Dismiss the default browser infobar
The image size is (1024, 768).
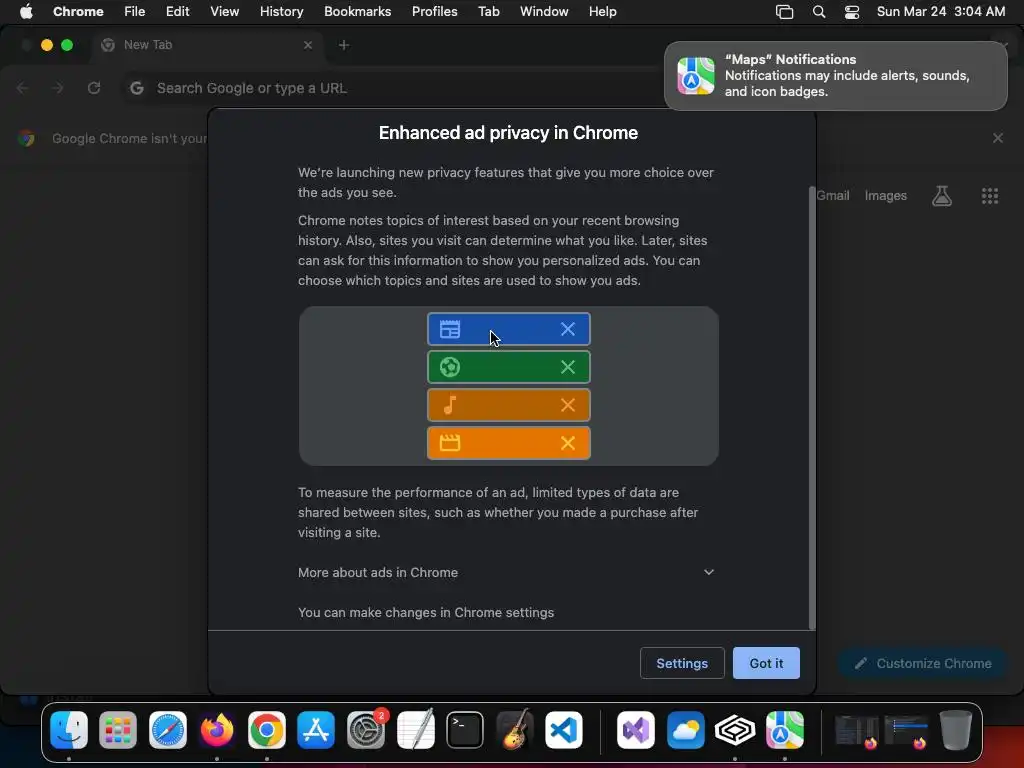(x=997, y=138)
